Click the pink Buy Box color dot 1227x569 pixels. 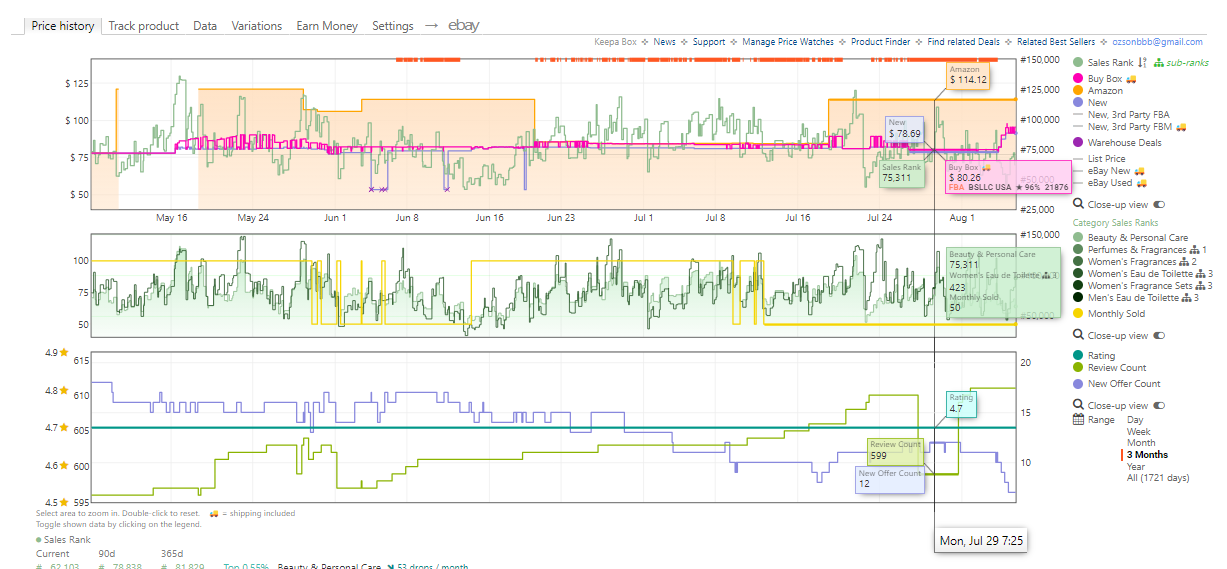click(x=1078, y=78)
